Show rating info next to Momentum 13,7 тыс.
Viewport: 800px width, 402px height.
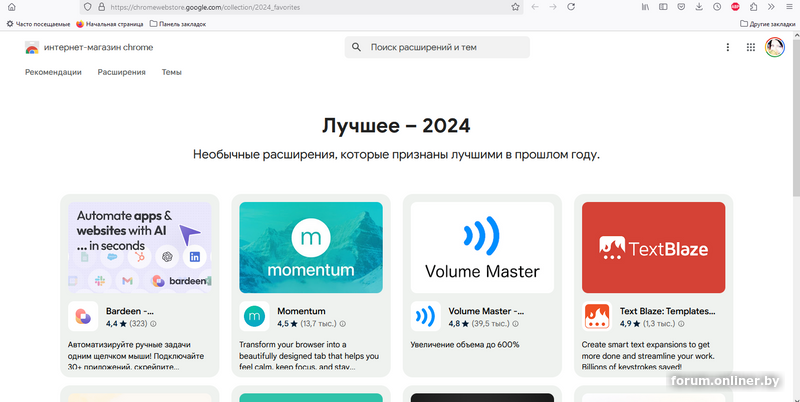[x=343, y=324]
